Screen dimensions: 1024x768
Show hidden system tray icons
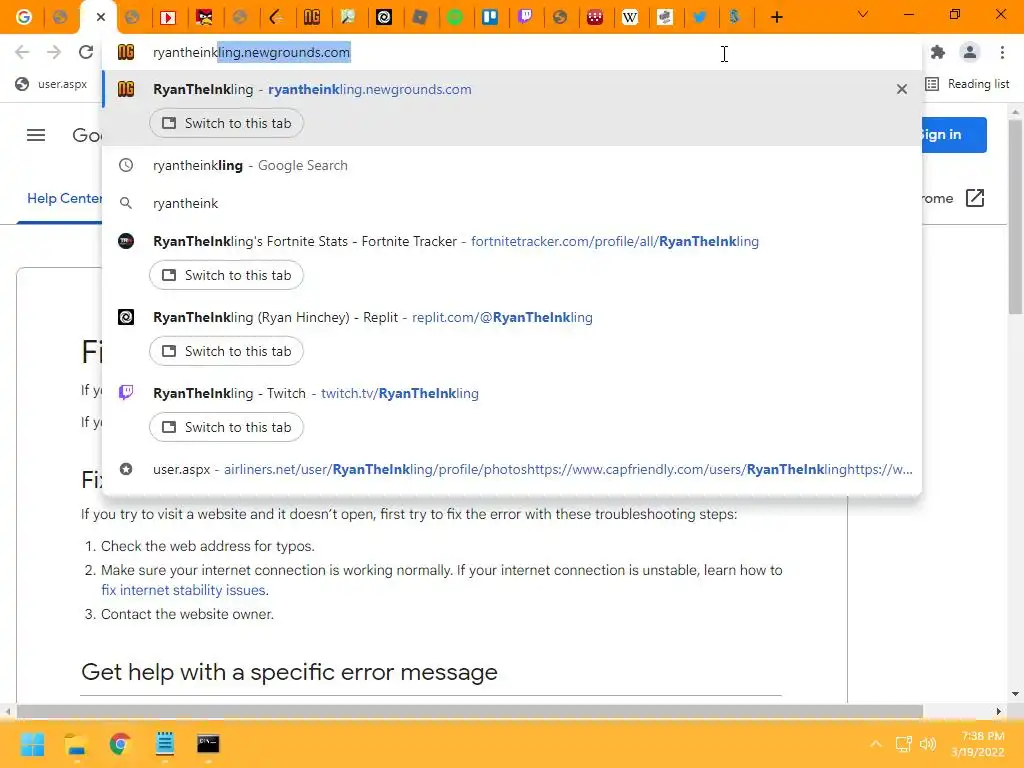876,744
